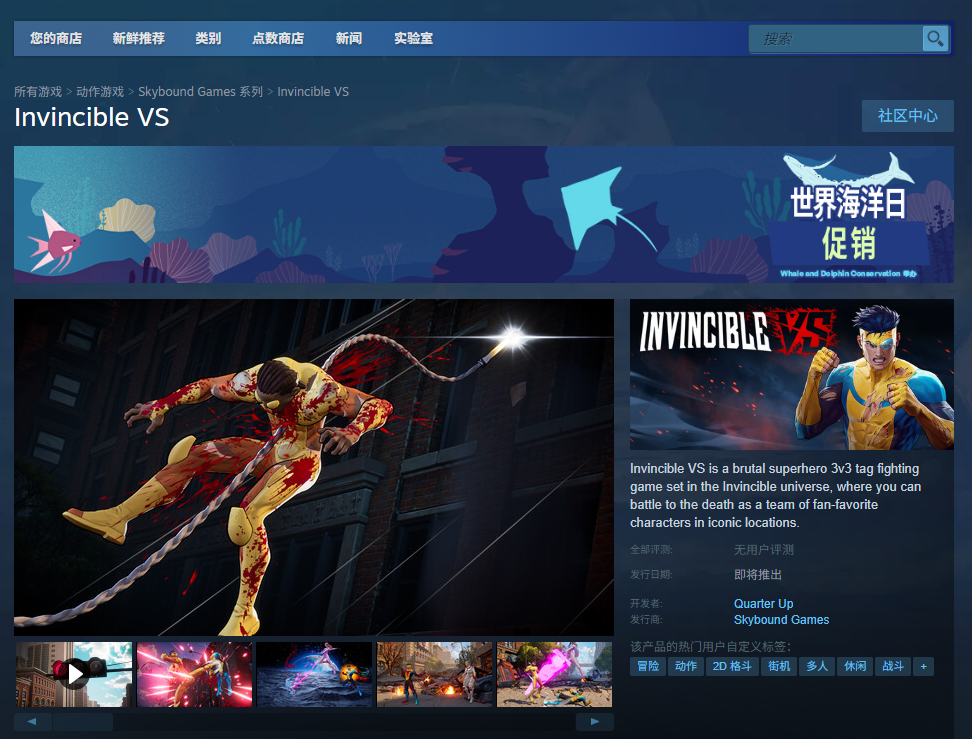The height and width of the screenshot is (739, 972).
Task: Click the 即将推出 release date text
Action: (758, 575)
